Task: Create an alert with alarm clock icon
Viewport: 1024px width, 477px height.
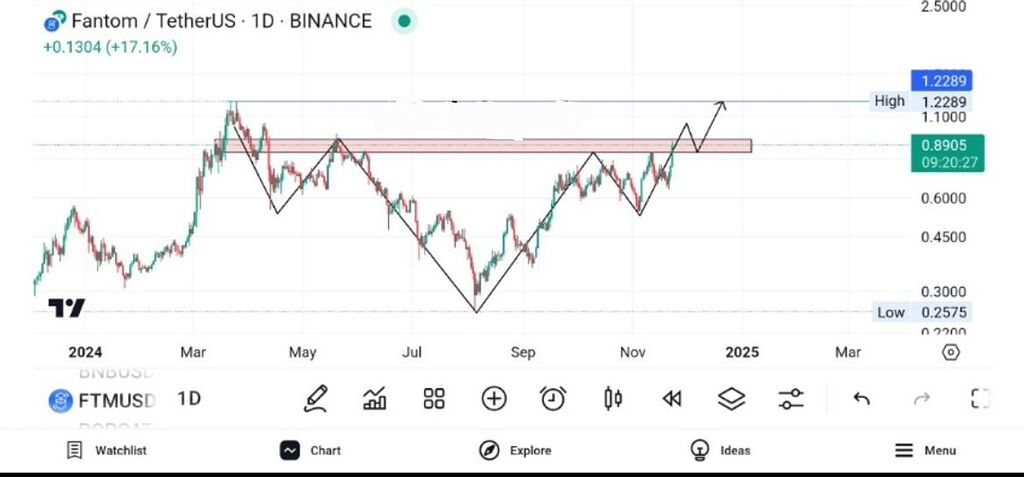Action: 553,399
